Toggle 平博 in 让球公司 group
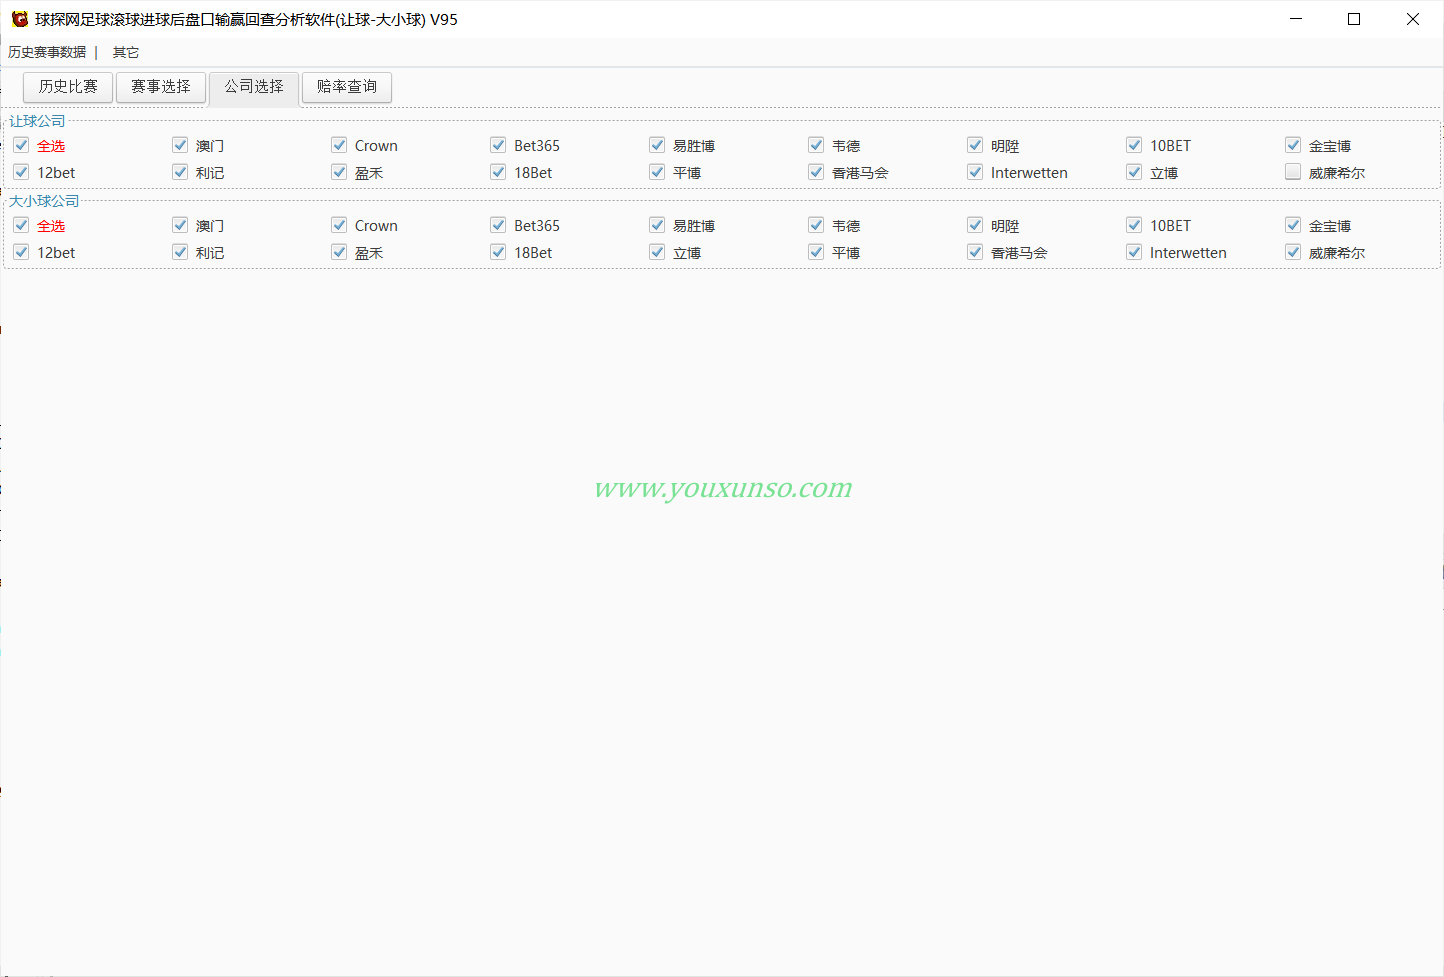This screenshot has height=977, width=1444. point(657,172)
